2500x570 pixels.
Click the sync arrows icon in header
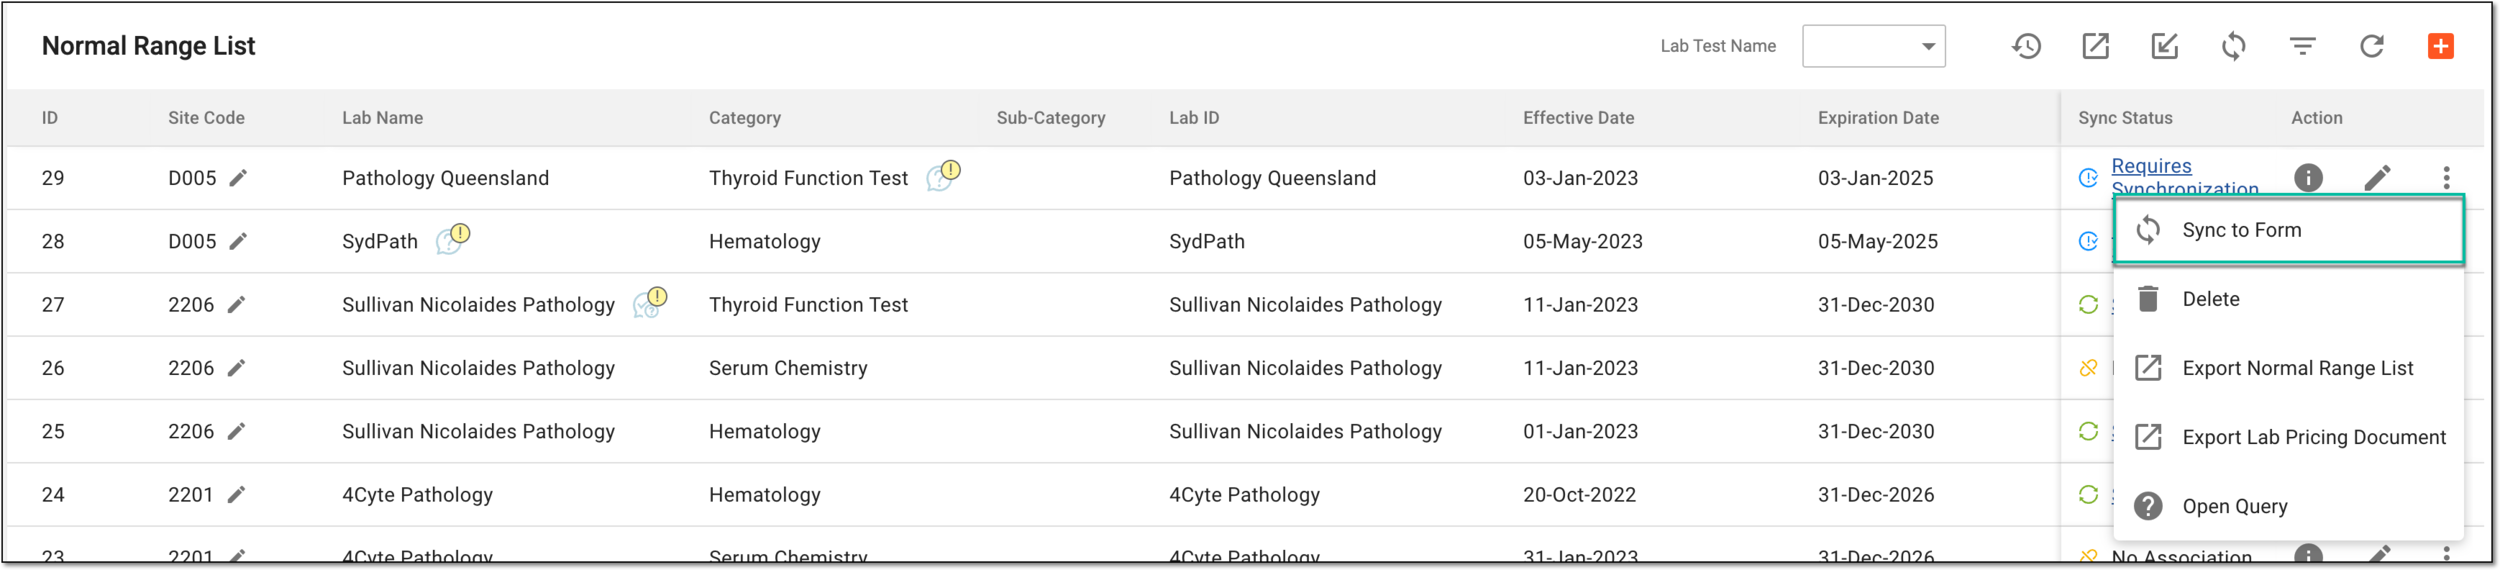pyautogui.click(x=2233, y=46)
